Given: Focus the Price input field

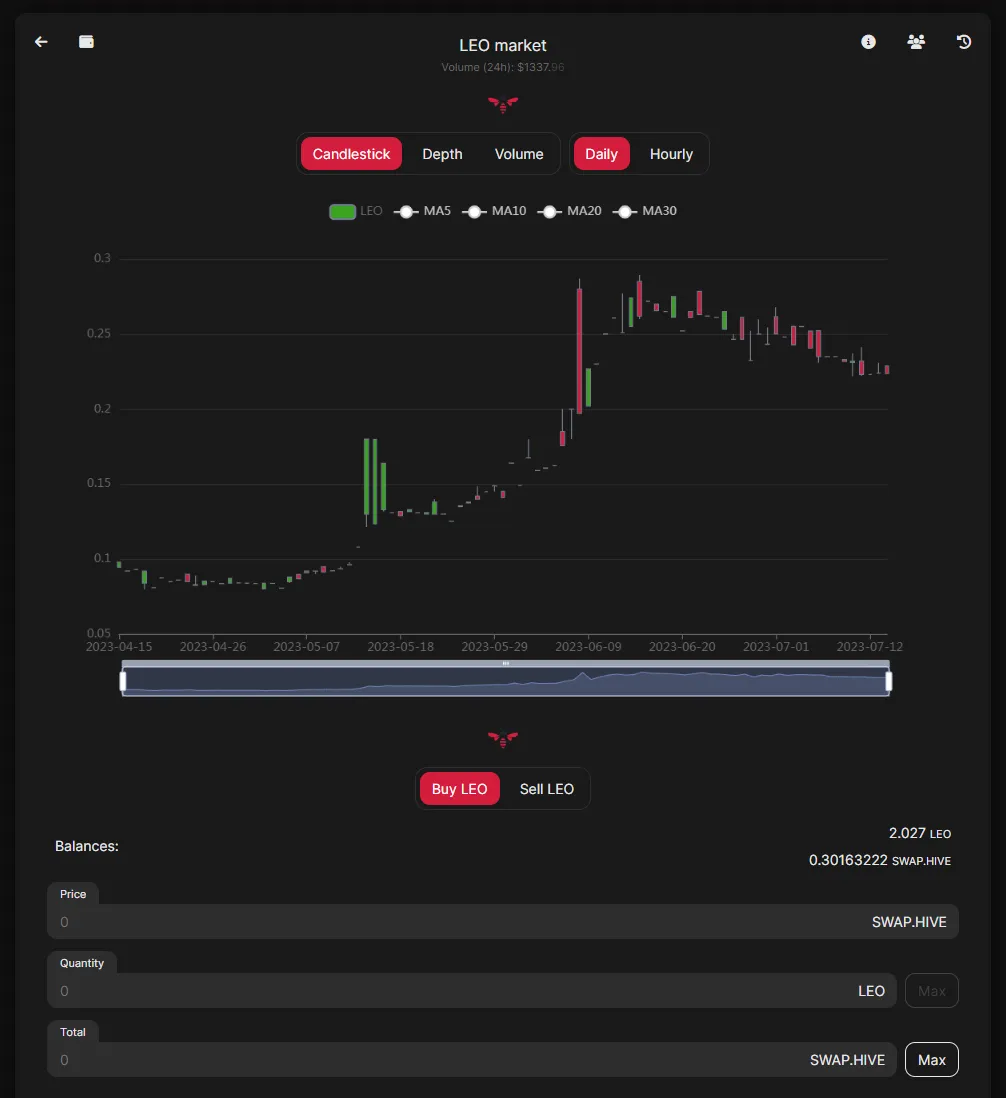Looking at the screenshot, I should pos(503,922).
